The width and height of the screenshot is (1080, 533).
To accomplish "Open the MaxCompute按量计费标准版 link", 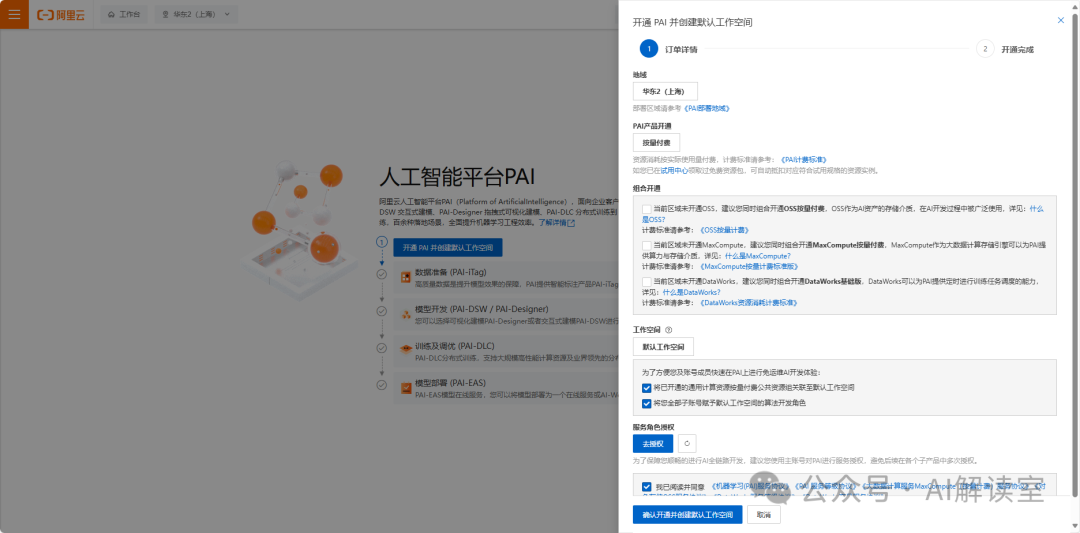I will (x=749, y=266).
